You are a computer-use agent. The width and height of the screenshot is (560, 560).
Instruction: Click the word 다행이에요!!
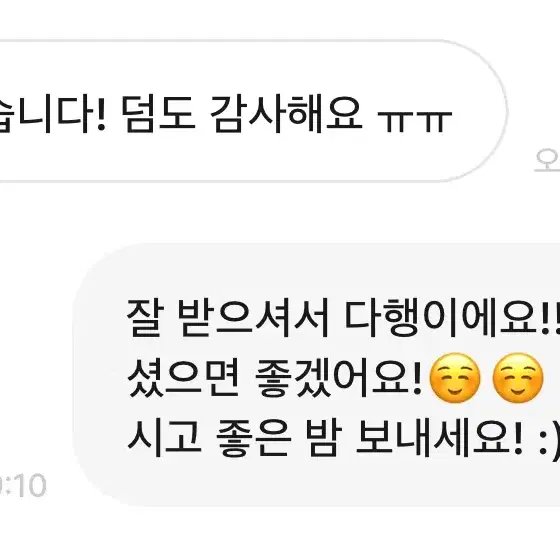click(x=452, y=318)
